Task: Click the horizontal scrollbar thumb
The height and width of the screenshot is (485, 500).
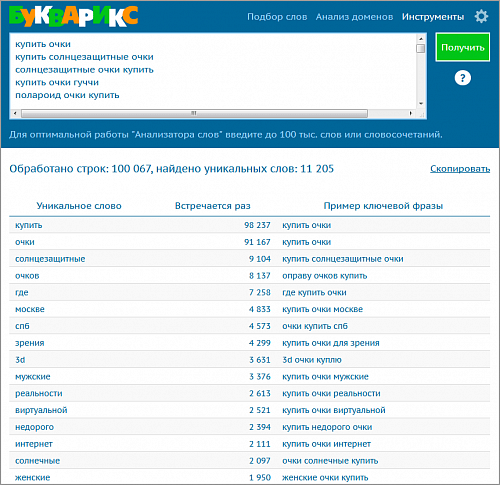Action: tap(194, 113)
